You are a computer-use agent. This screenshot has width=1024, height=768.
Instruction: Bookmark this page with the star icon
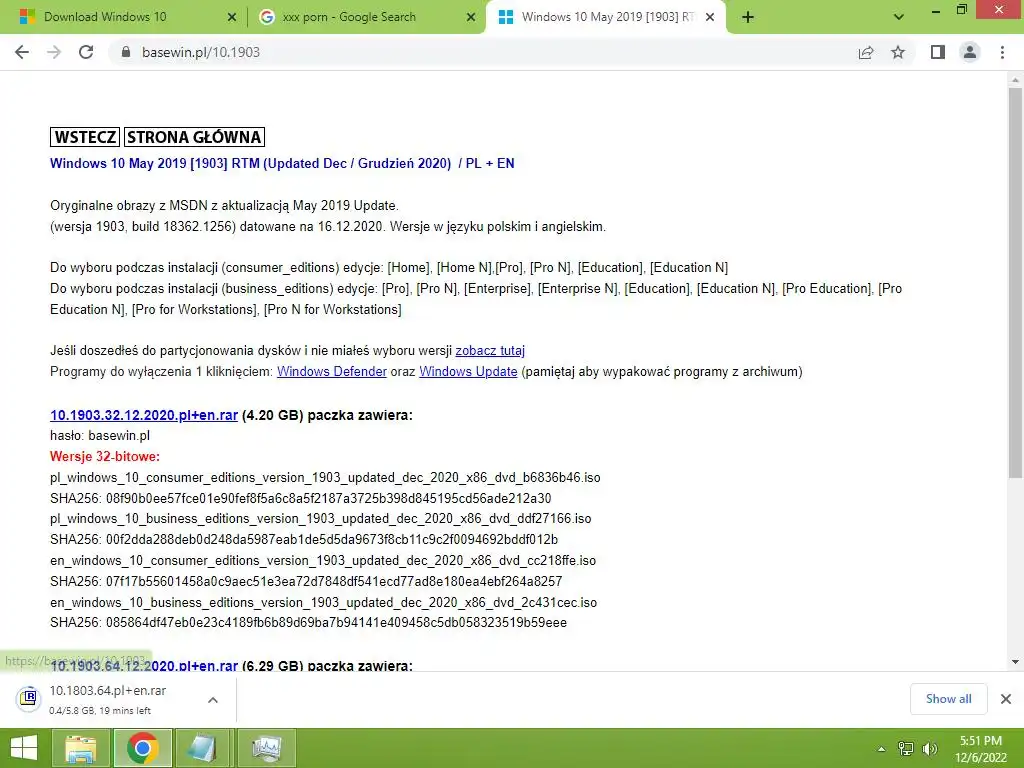[x=898, y=52]
